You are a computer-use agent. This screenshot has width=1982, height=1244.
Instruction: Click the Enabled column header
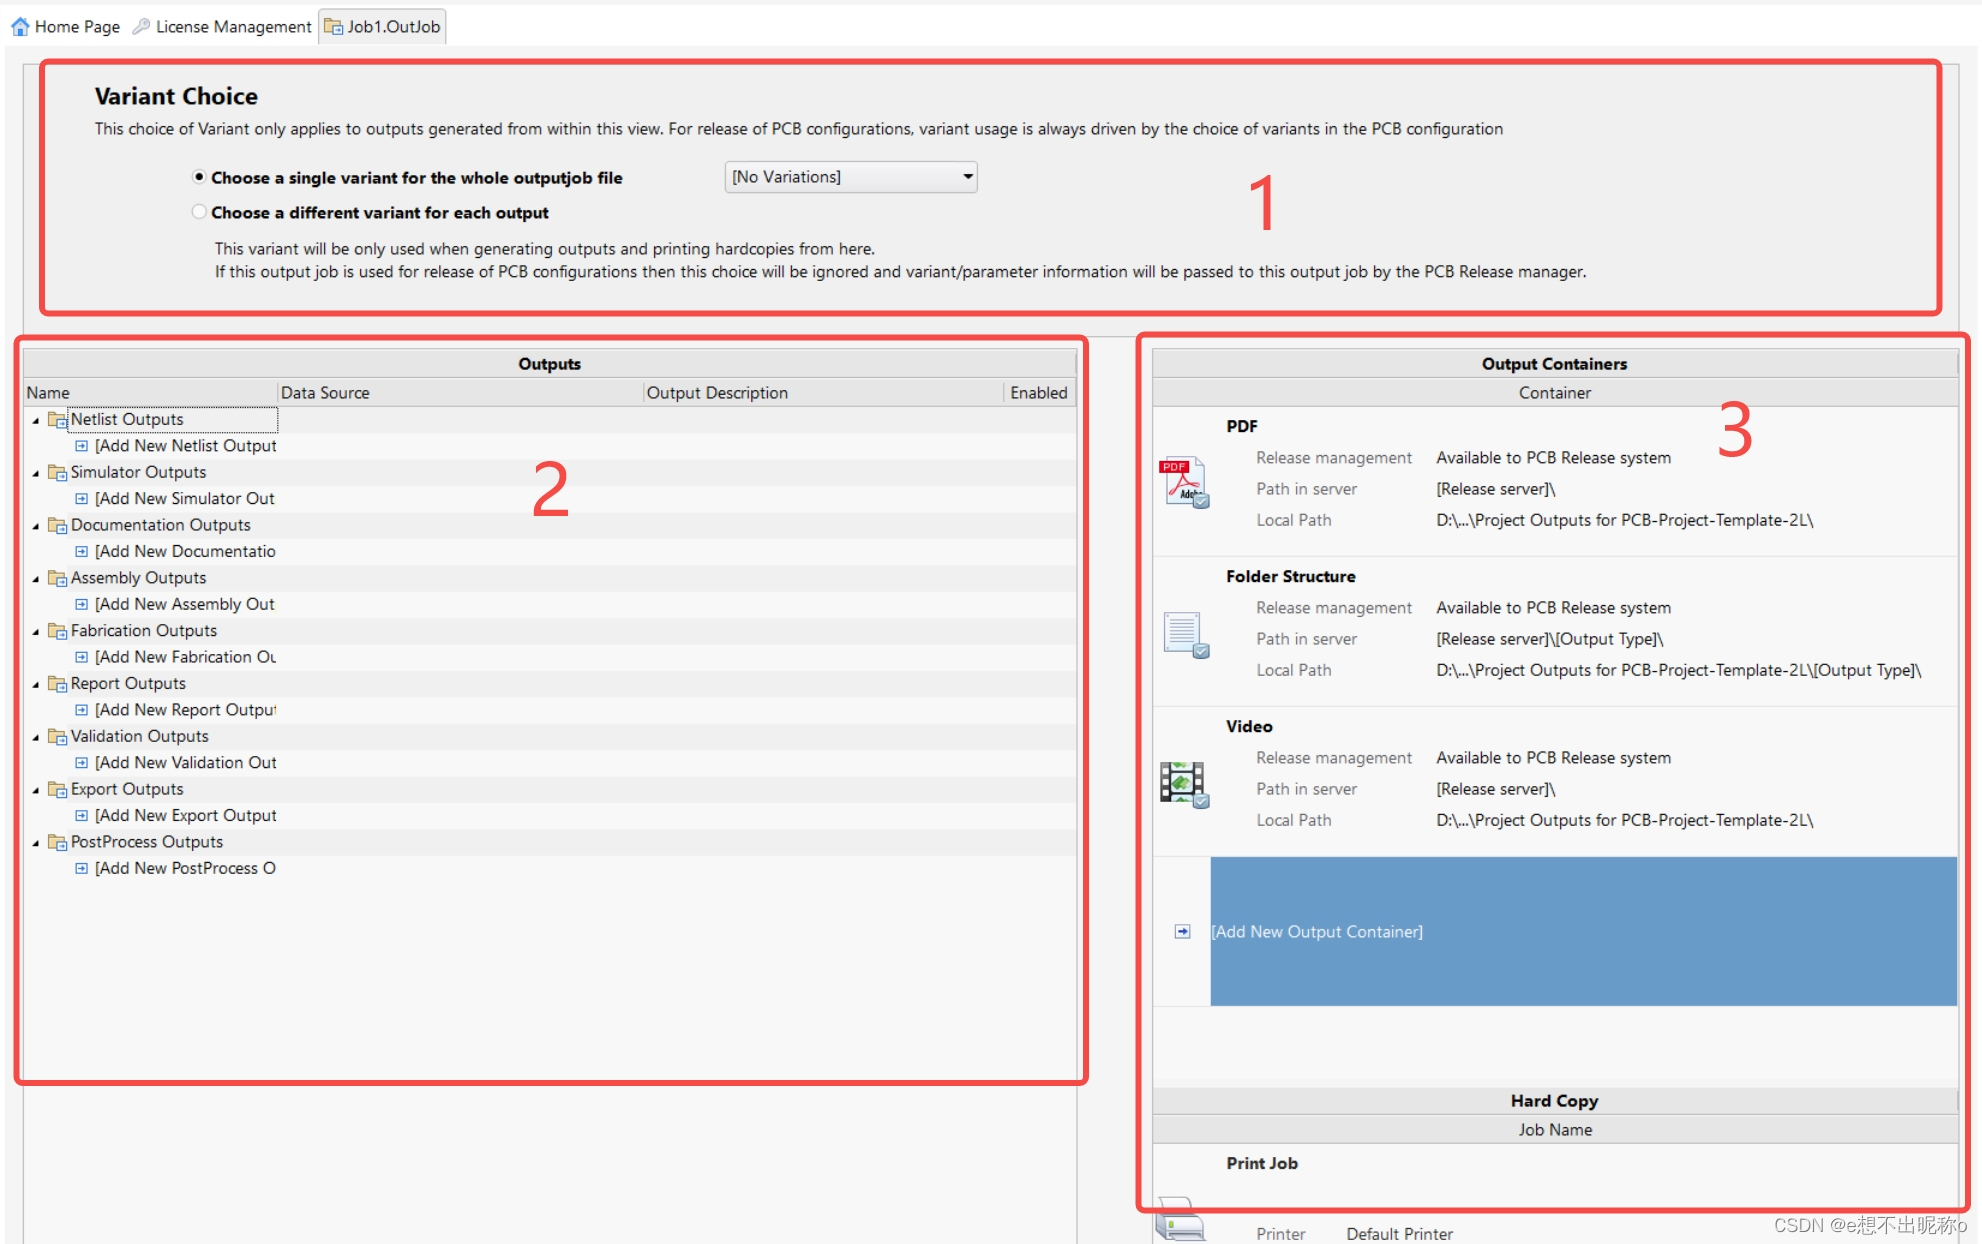click(x=1038, y=393)
